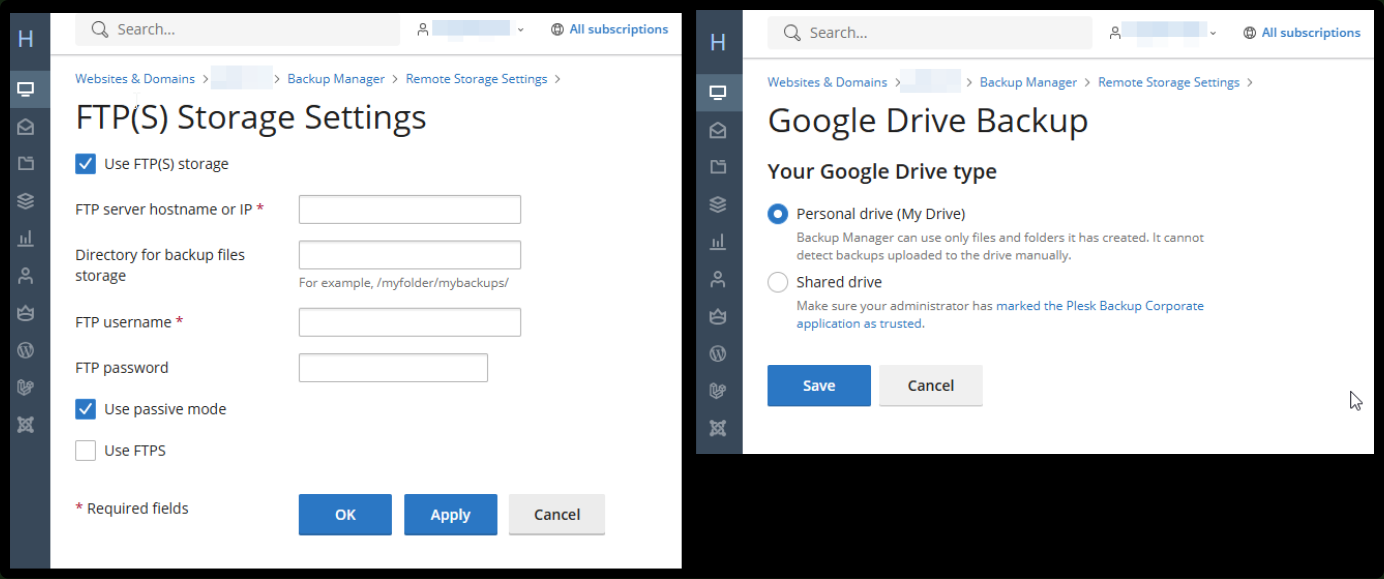Click Files folder icon in right panel sidebar

(x=718, y=167)
